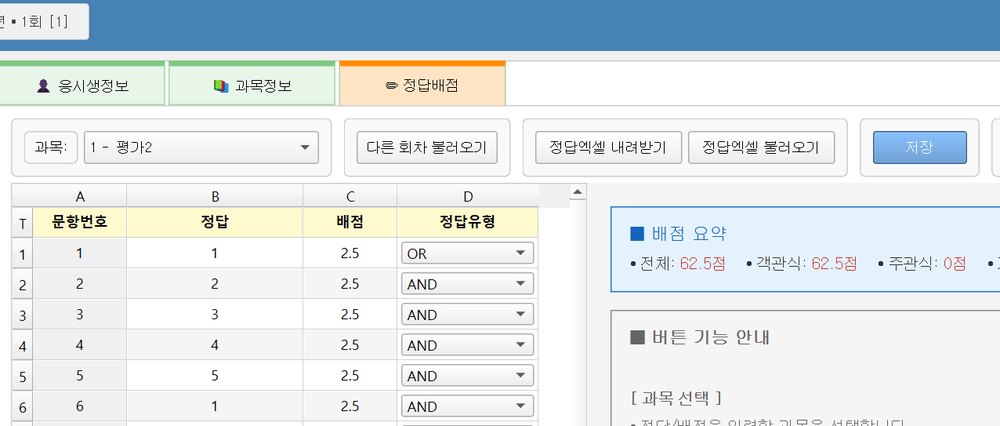Click the 정답 cell in row 2
This screenshot has height=426, width=1000.
(214, 284)
